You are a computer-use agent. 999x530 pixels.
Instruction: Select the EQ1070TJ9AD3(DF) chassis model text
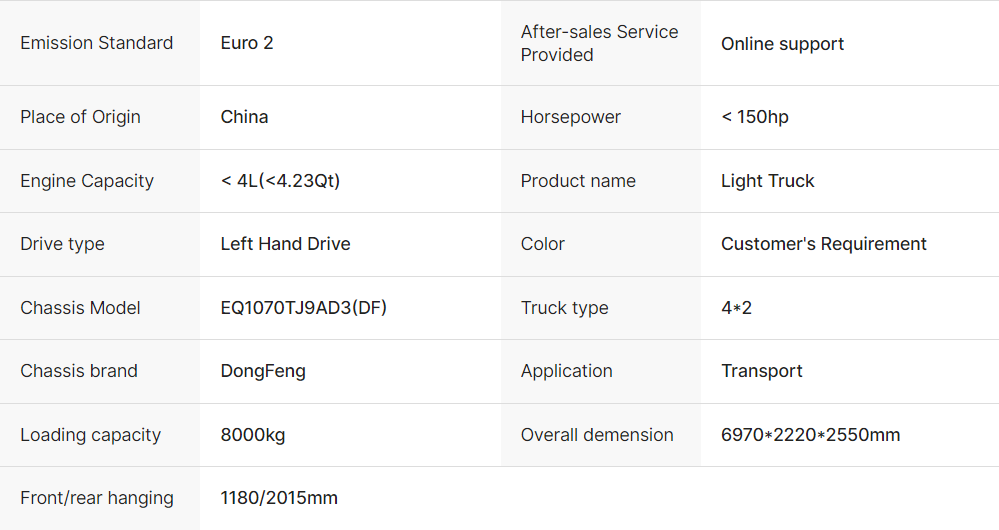[x=303, y=308]
